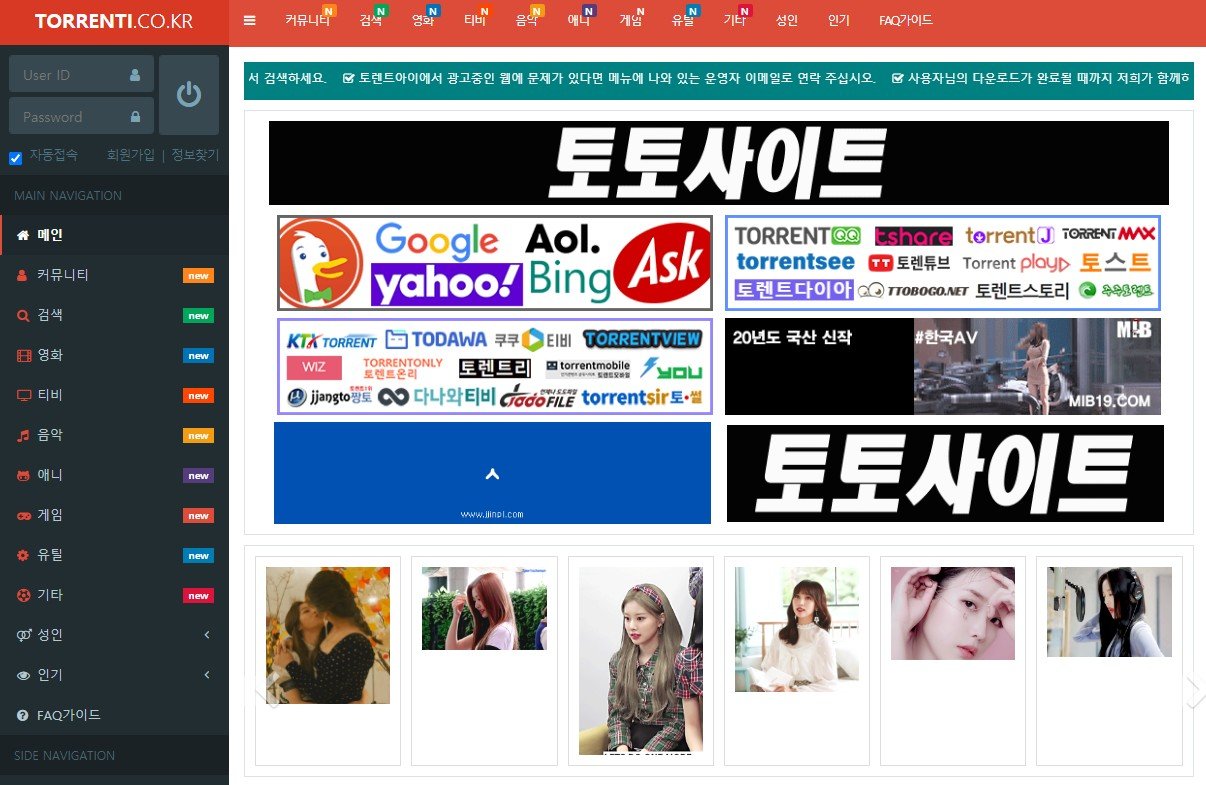Viewport: 1206px width, 785px height.
Task: Click the home icon beside 메인
Action: (x=23, y=235)
